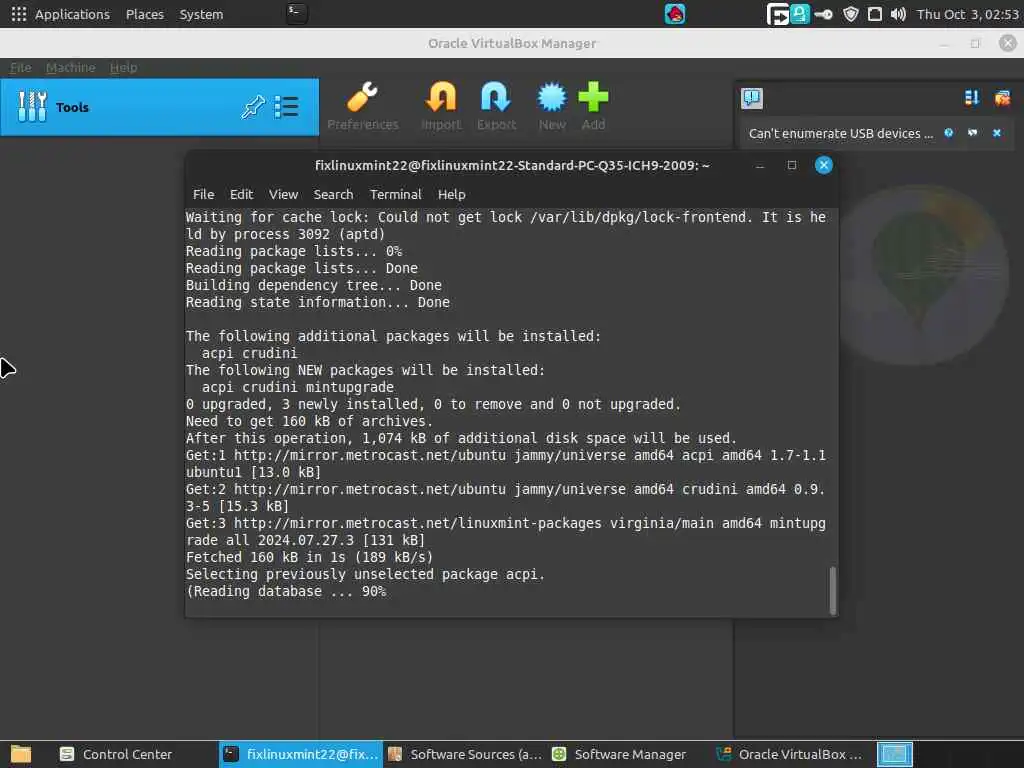Switch to Control Center taskbar window
The height and width of the screenshot is (768, 1024).
point(116,754)
